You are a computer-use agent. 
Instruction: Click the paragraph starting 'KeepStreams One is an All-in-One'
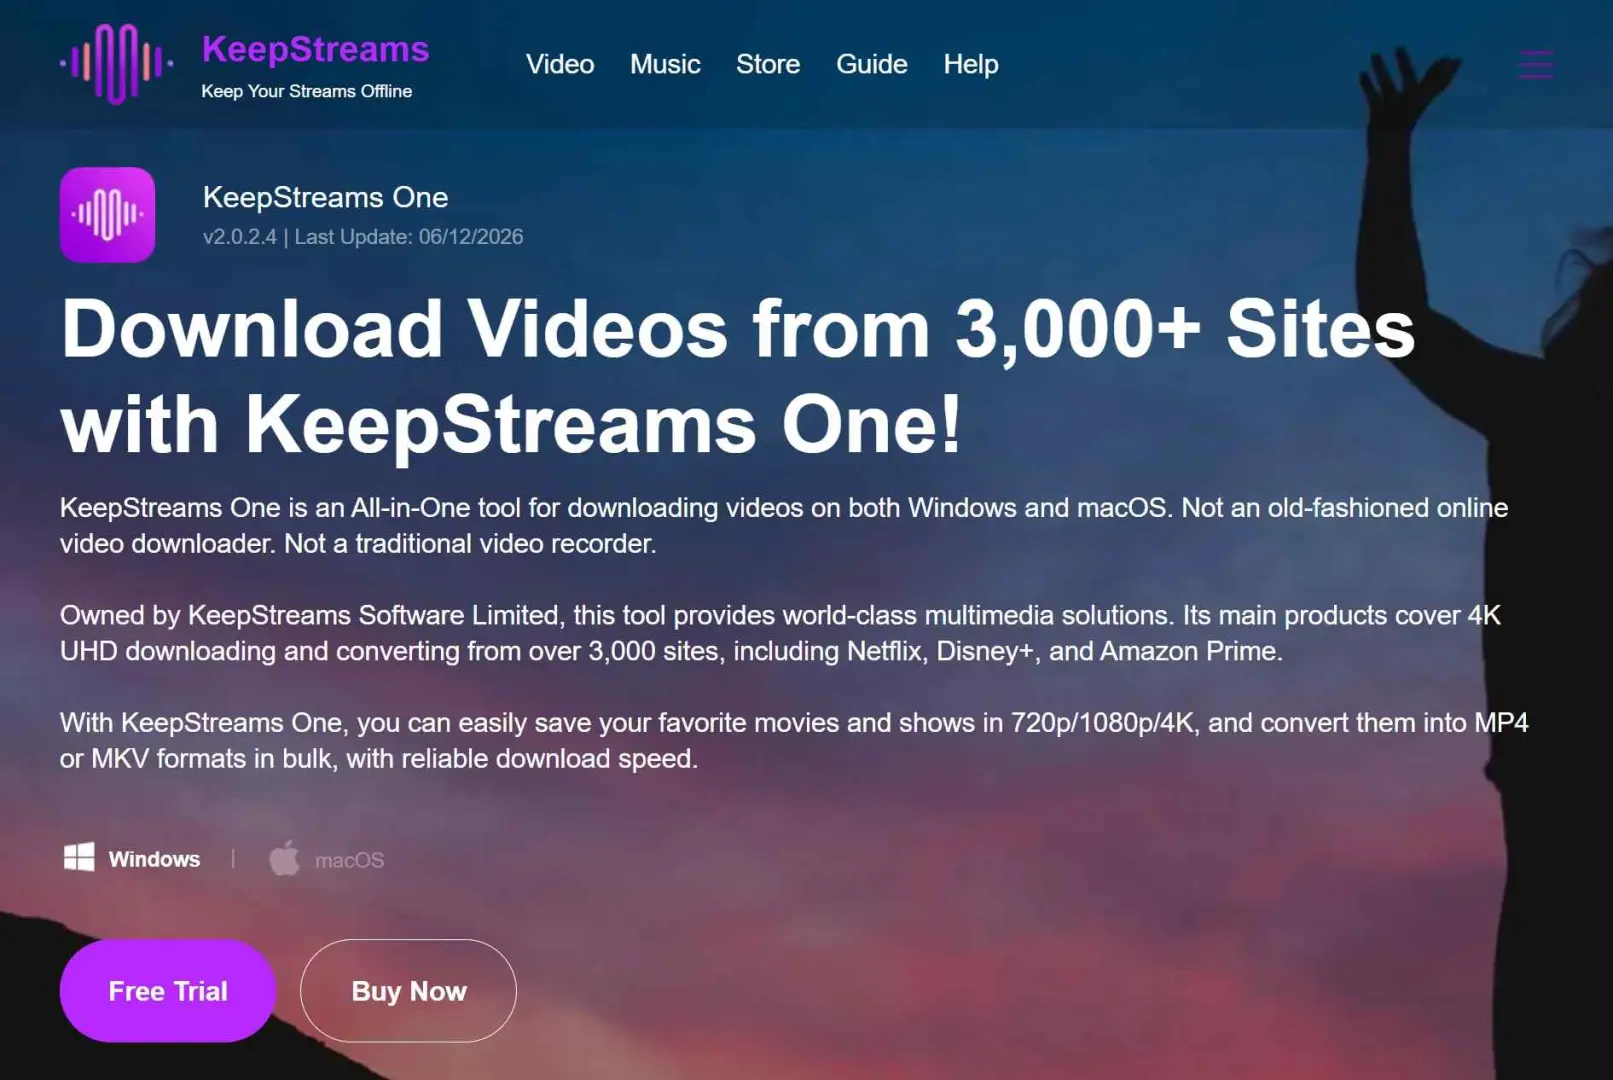tap(784, 525)
